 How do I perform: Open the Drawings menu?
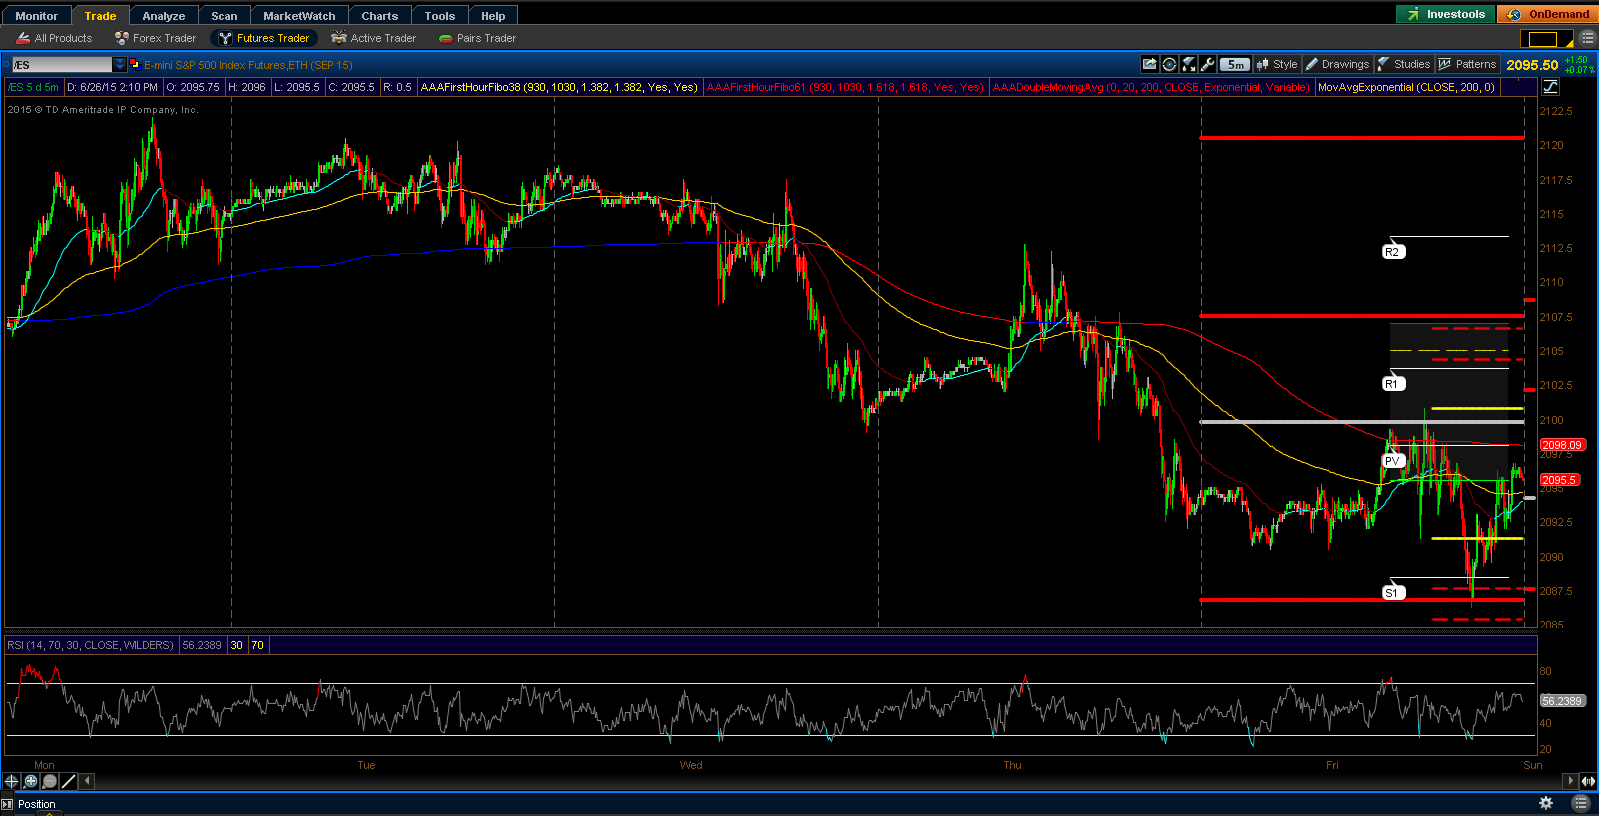(1337, 64)
